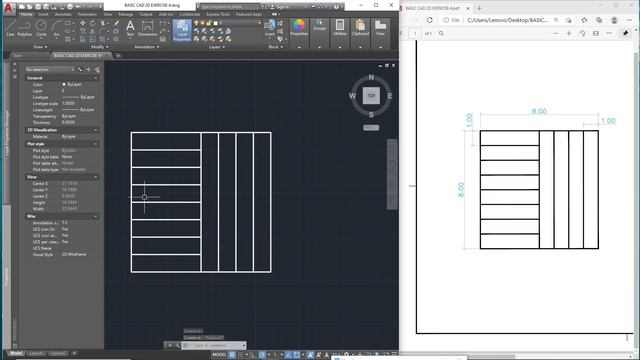Expand the Block panel dropdown
The width and height of the screenshot is (640, 360).
(276, 47)
